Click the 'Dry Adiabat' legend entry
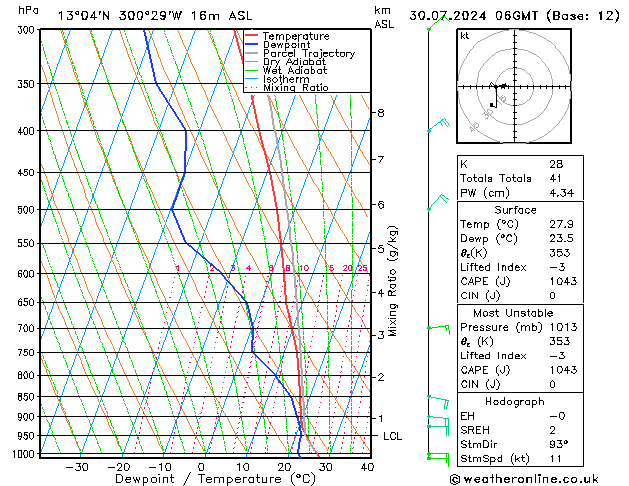The width and height of the screenshot is (629, 486). [294, 62]
